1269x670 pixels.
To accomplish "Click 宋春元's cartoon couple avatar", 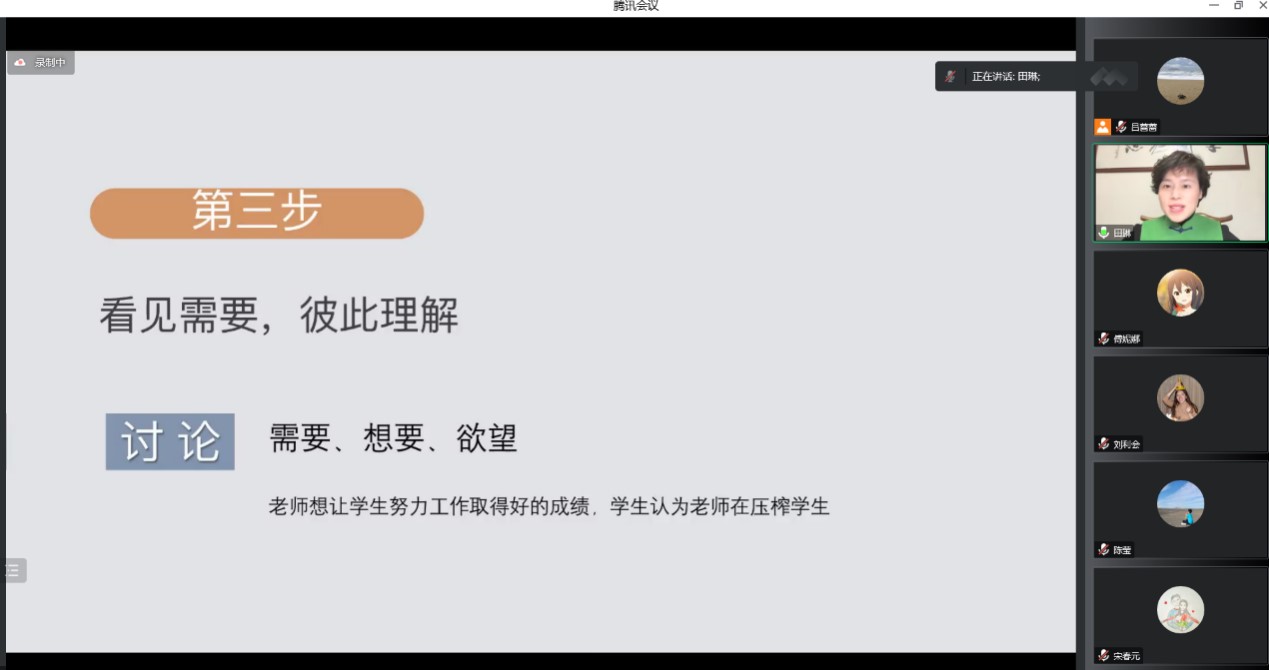I will tap(1180, 610).
